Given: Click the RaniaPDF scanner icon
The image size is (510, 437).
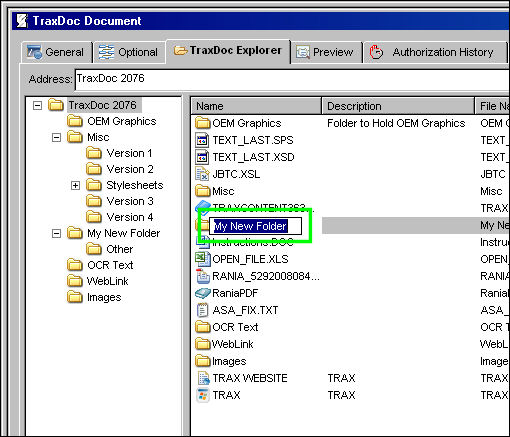Looking at the screenshot, I should 202,293.
